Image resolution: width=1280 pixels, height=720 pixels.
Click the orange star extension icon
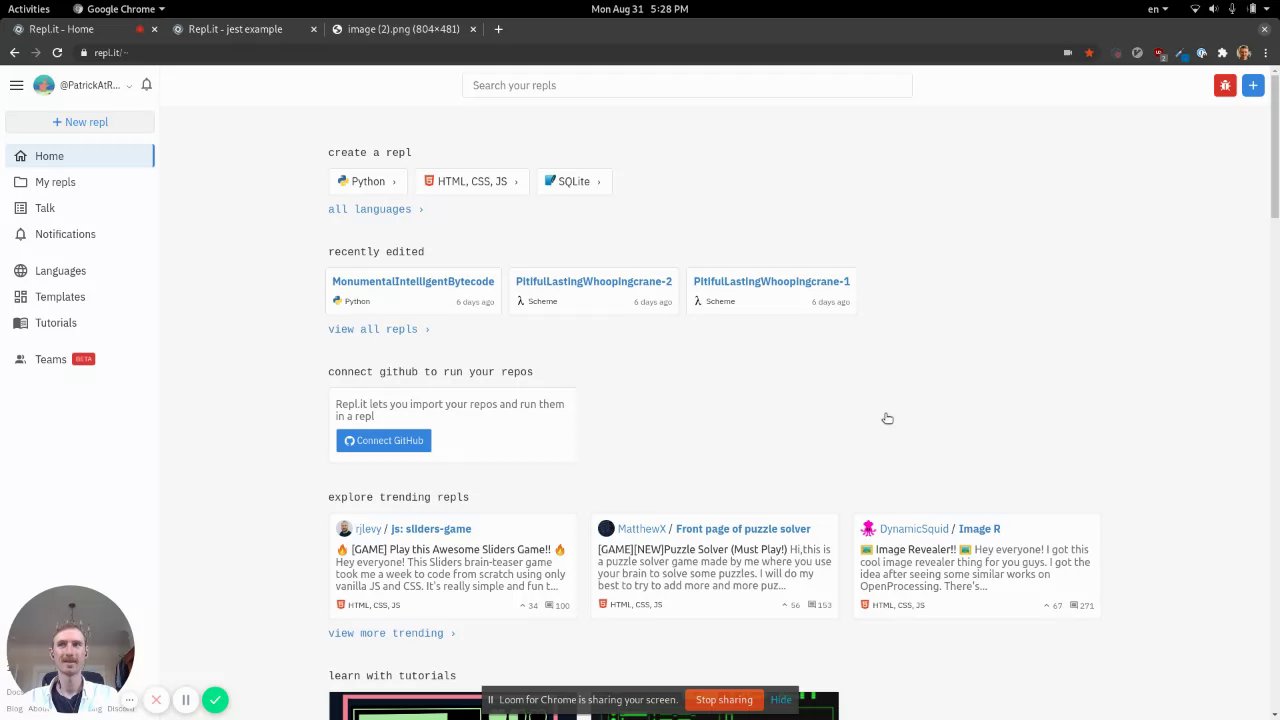(1089, 53)
